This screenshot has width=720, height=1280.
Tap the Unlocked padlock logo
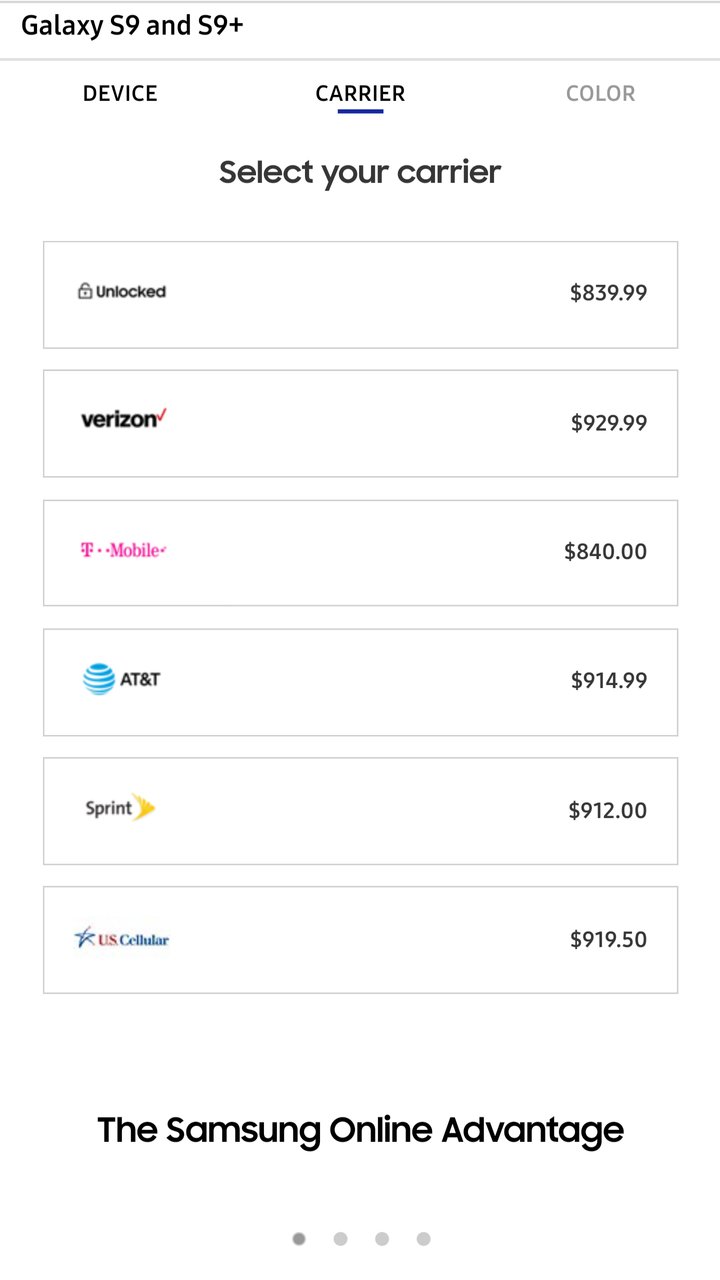[x=121, y=292]
